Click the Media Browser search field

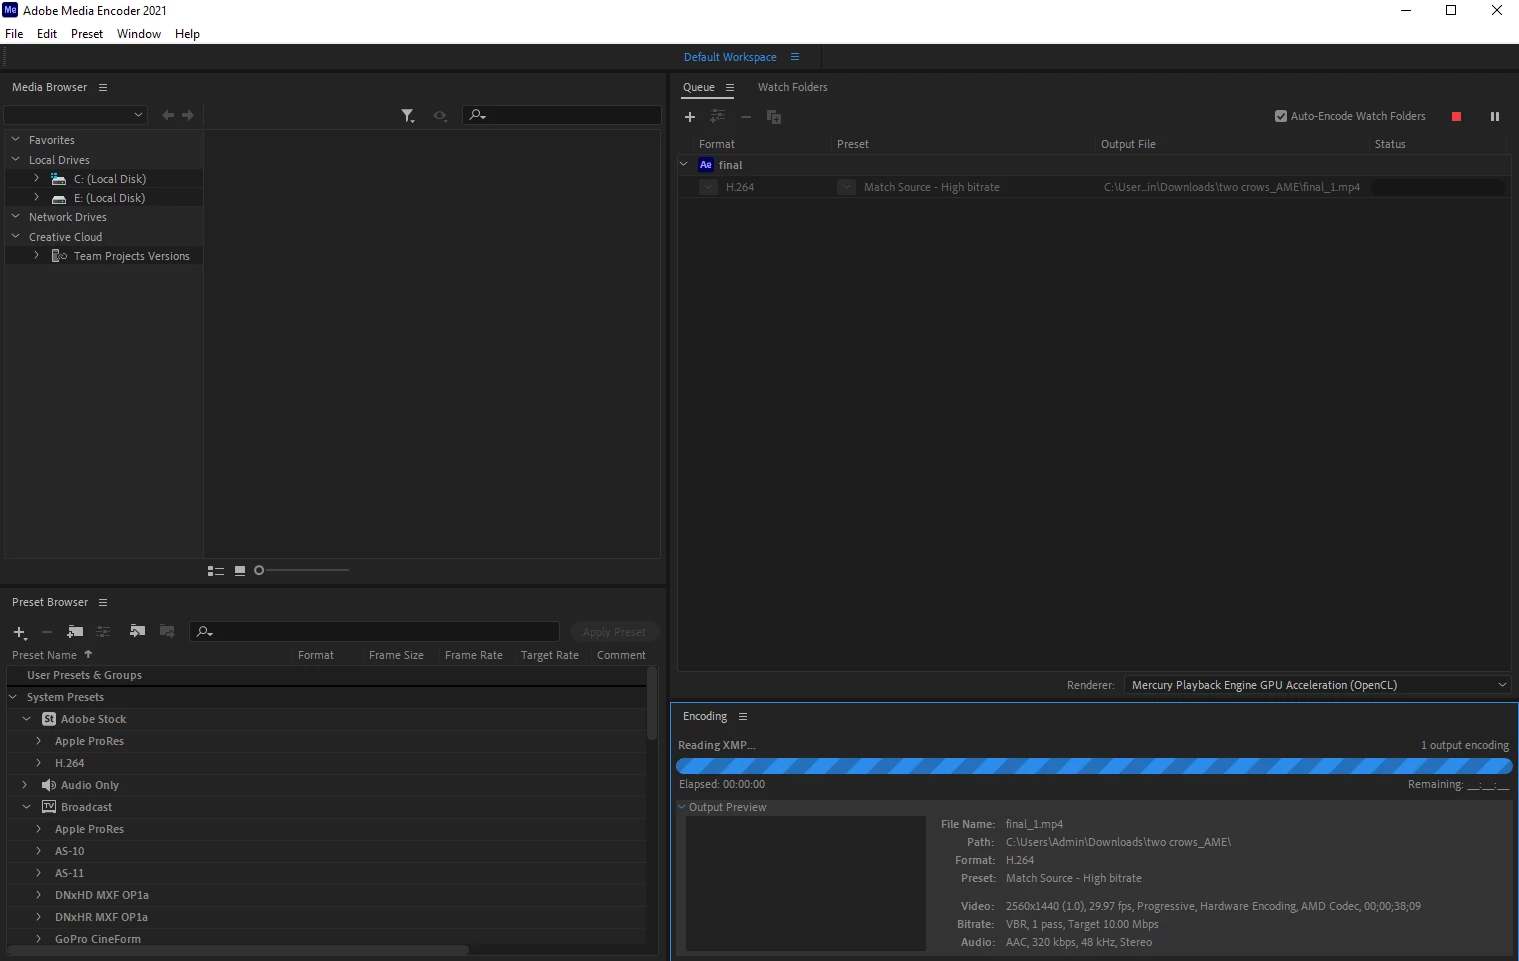[561, 115]
